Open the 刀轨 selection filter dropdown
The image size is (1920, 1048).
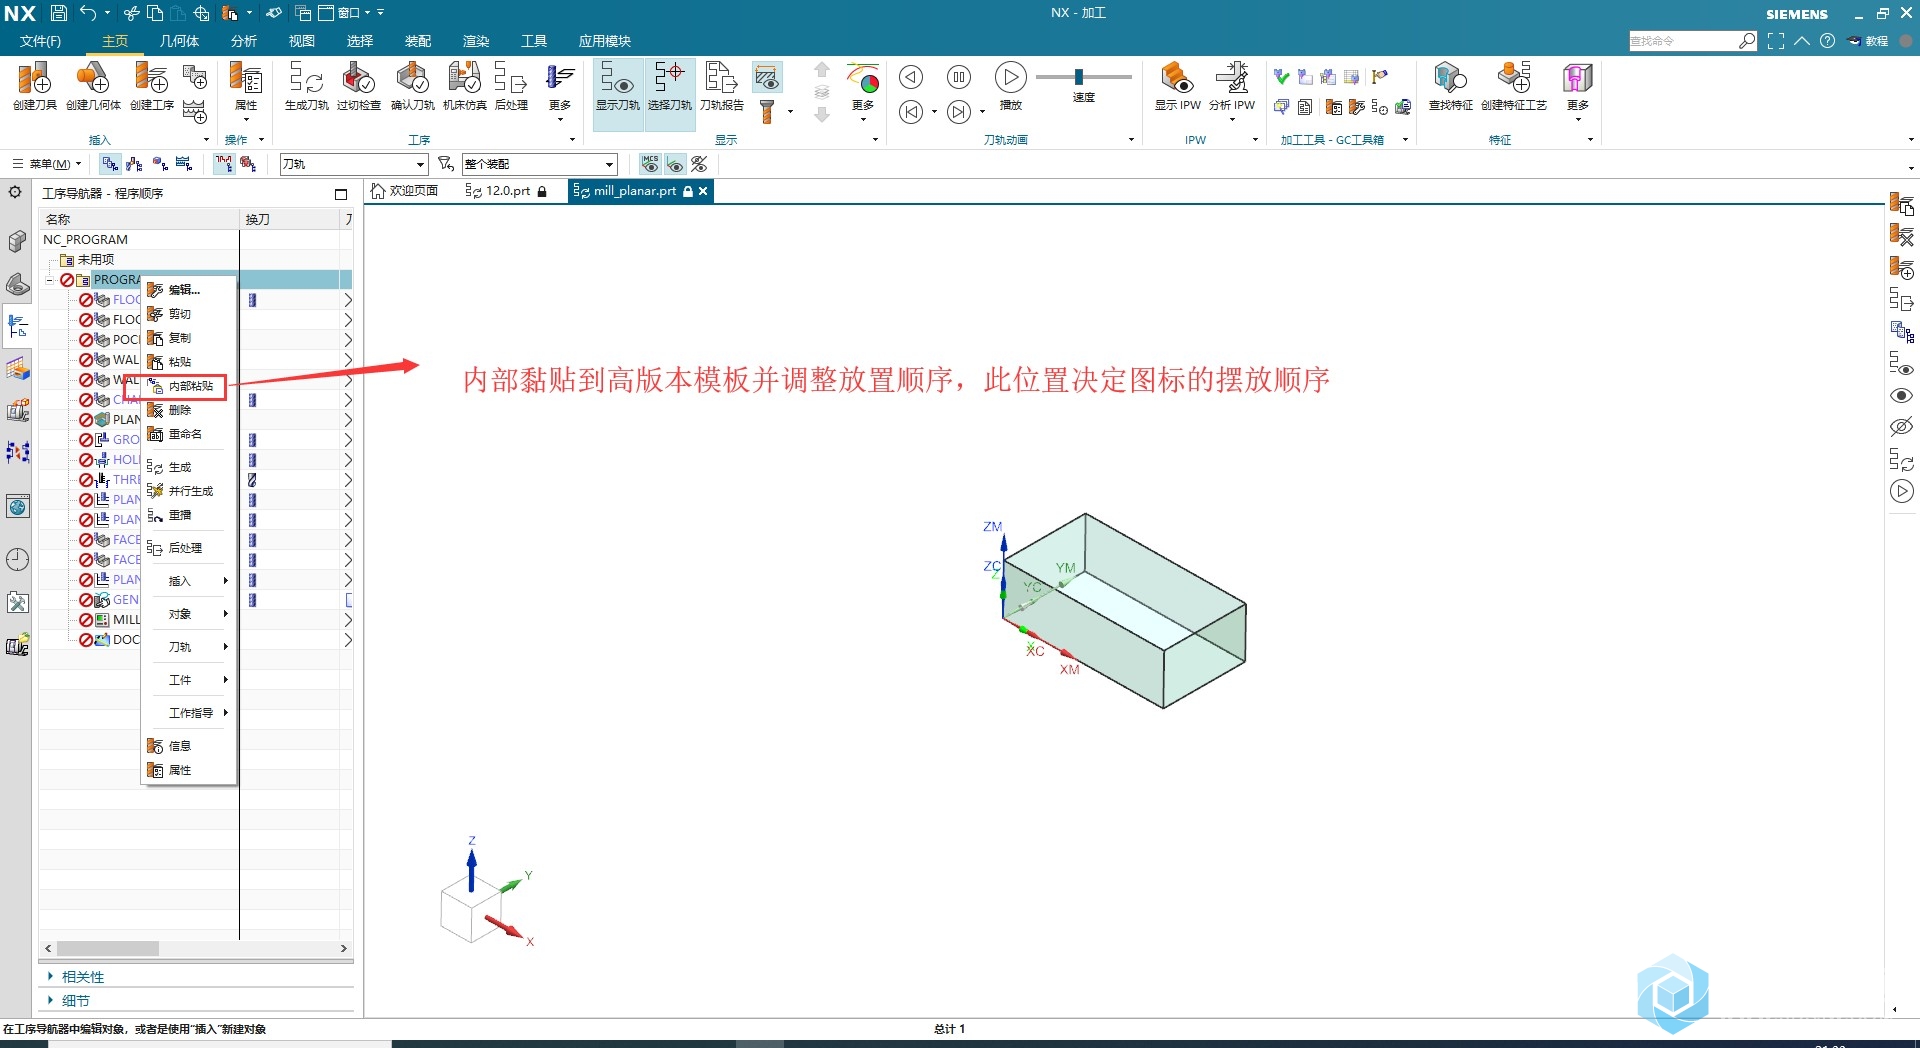point(353,164)
